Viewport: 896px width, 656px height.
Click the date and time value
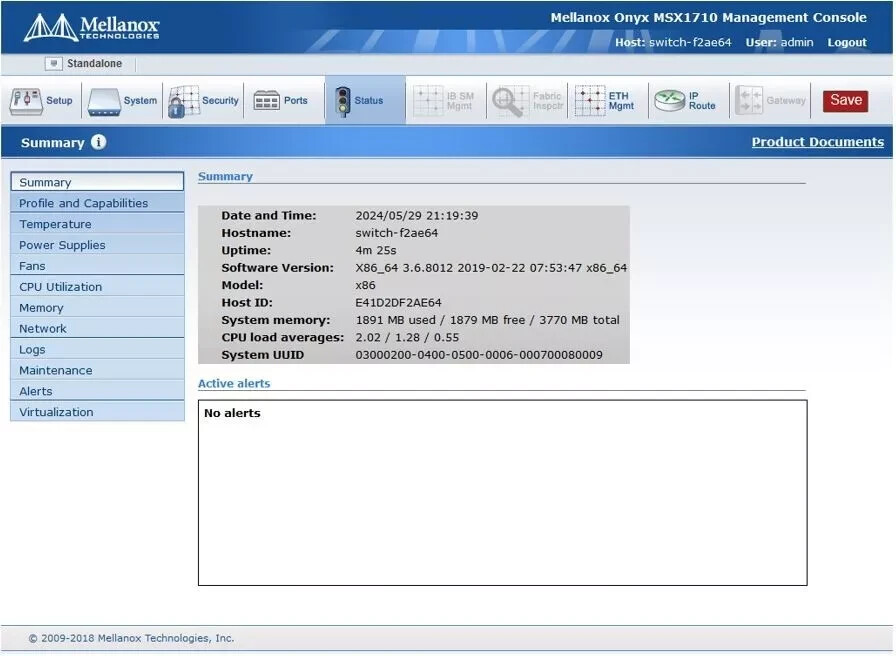pyautogui.click(x=417, y=216)
